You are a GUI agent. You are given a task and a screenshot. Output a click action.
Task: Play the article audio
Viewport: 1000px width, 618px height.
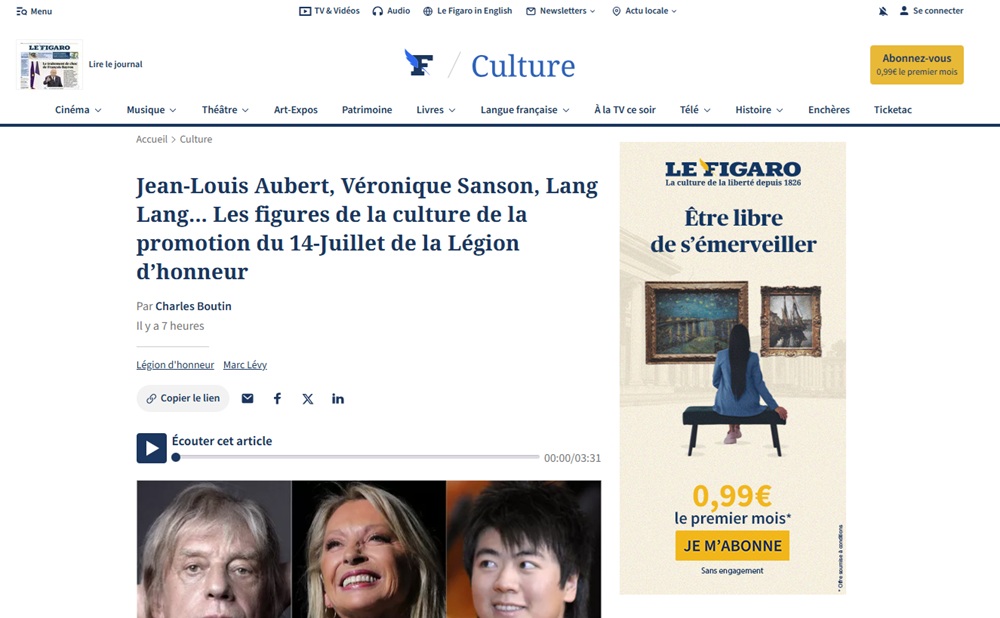tap(151, 448)
